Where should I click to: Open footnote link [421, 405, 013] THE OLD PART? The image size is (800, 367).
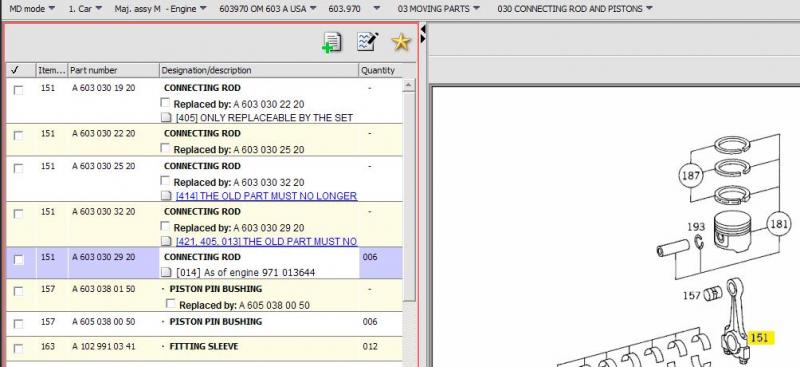(266, 241)
